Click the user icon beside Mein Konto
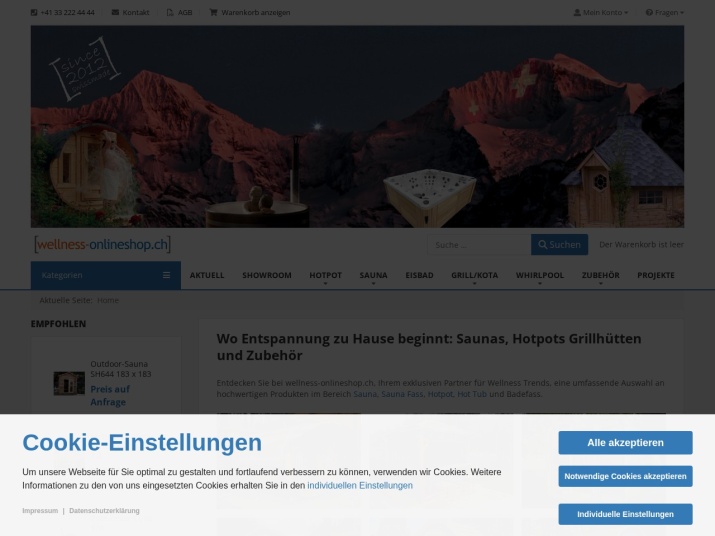715x536 pixels. [577, 12]
